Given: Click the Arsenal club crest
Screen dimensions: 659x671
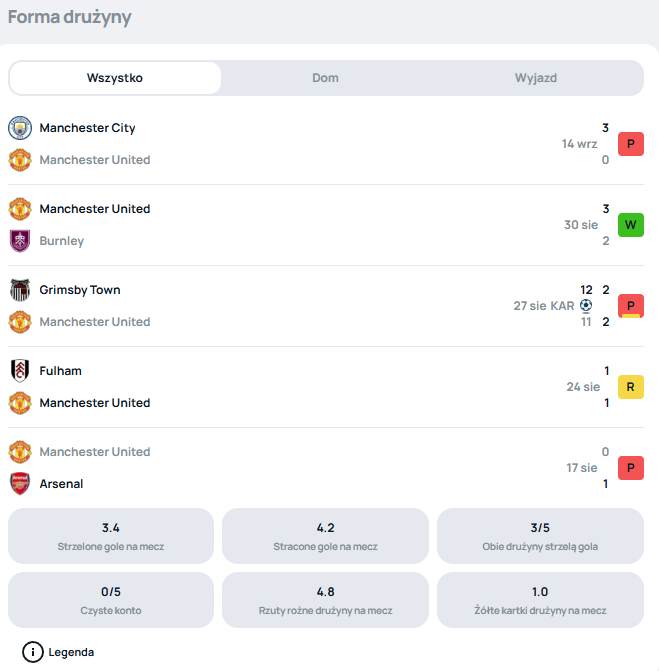Looking at the screenshot, I should point(20,484).
